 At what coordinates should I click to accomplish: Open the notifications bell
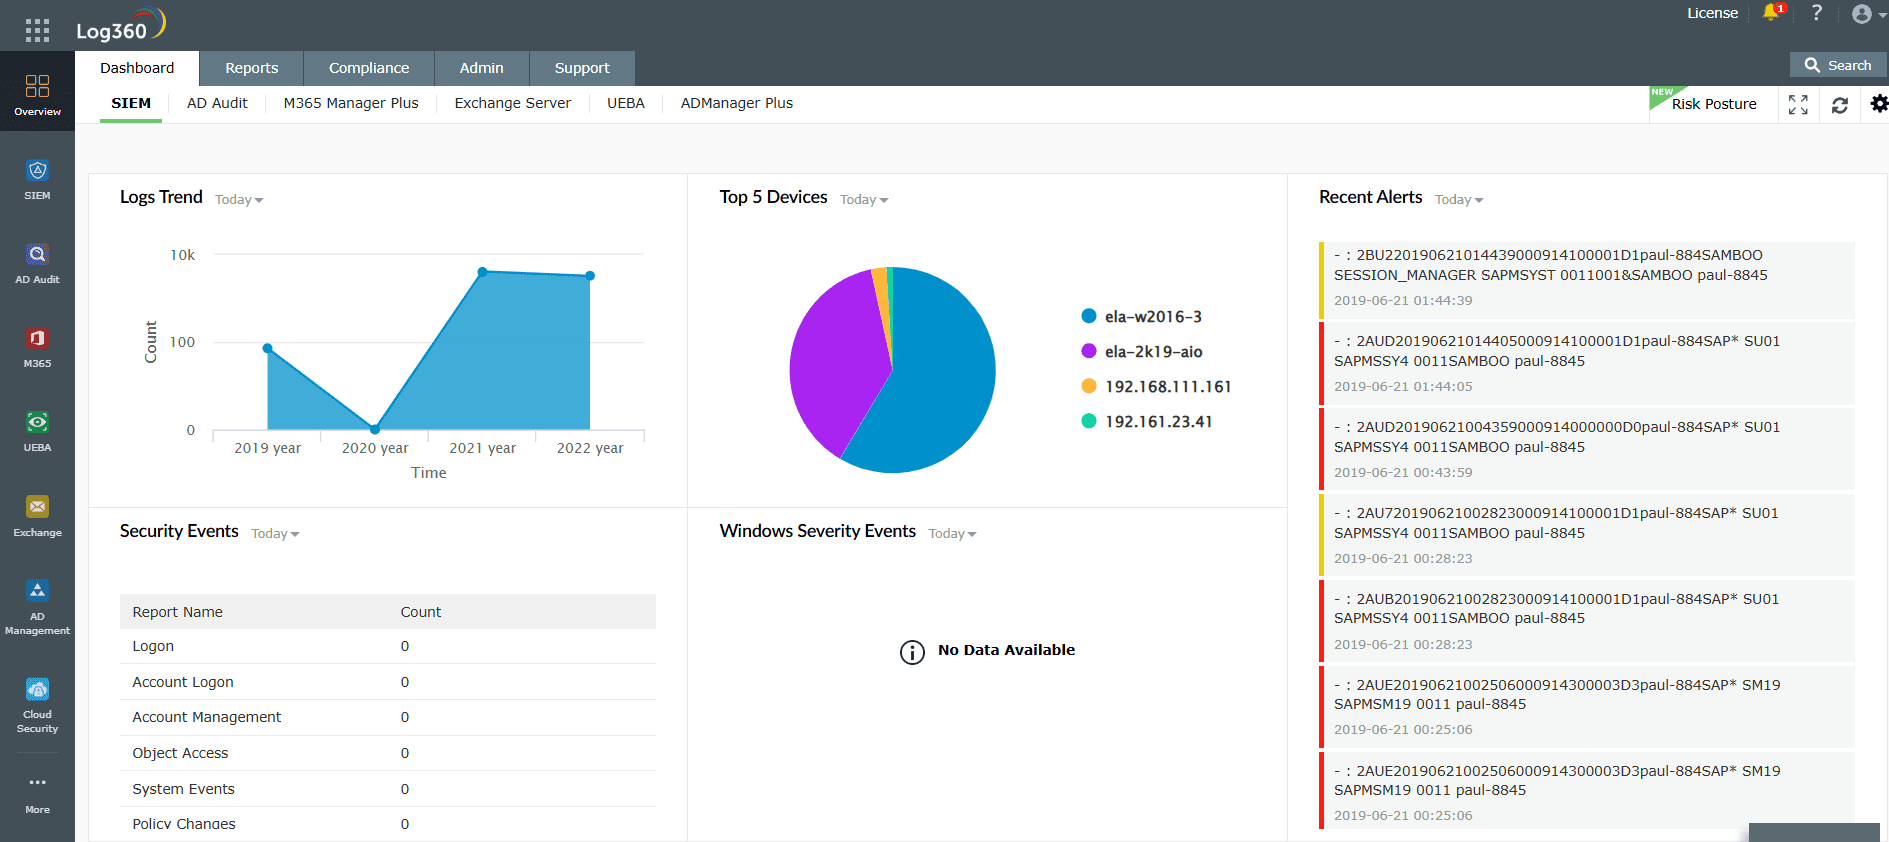[1773, 13]
